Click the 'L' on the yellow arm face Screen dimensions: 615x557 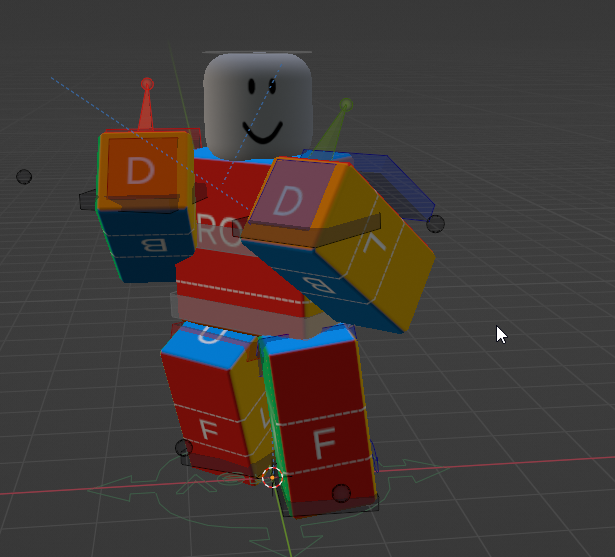click(375, 244)
